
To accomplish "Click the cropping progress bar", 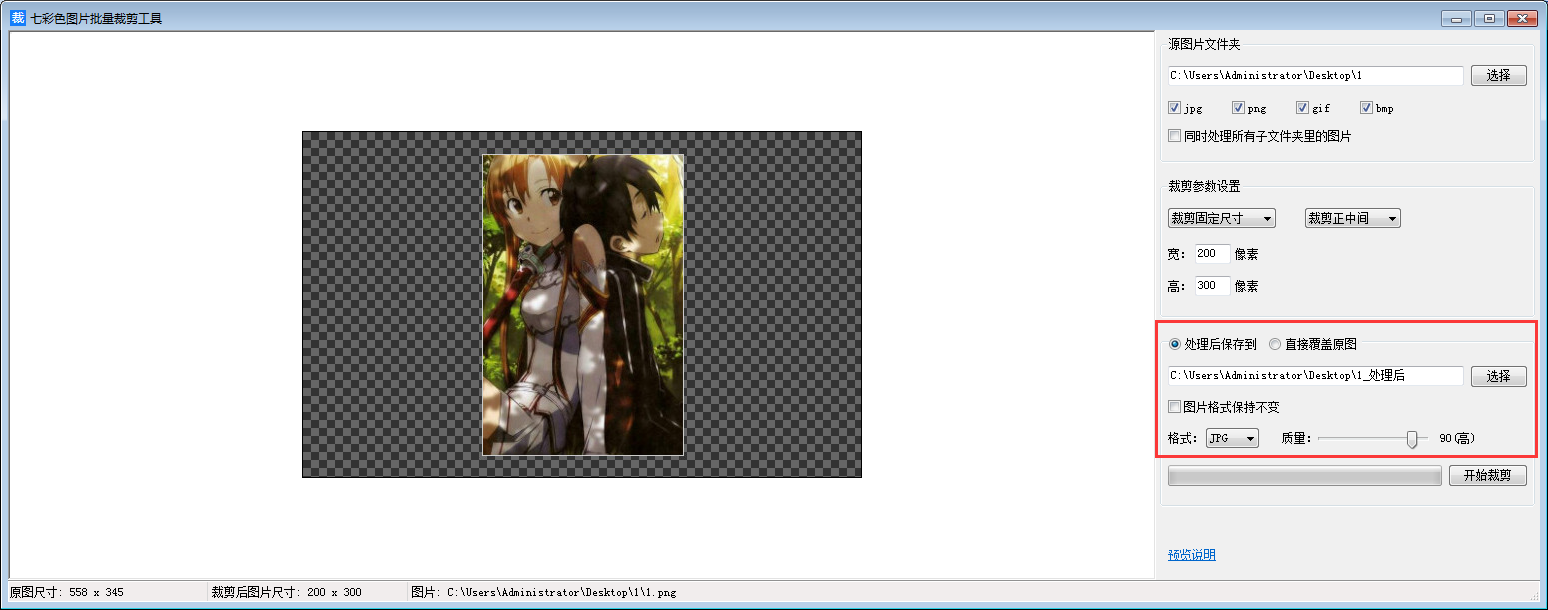I will [x=1305, y=476].
